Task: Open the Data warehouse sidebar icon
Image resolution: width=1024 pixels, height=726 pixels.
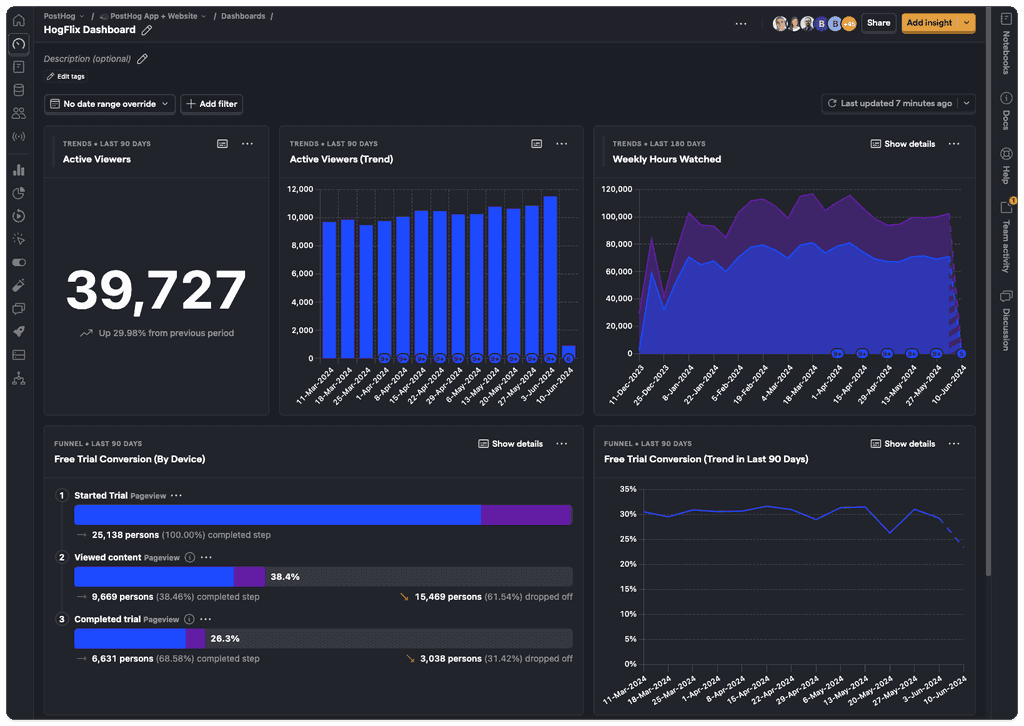Action: point(17,89)
